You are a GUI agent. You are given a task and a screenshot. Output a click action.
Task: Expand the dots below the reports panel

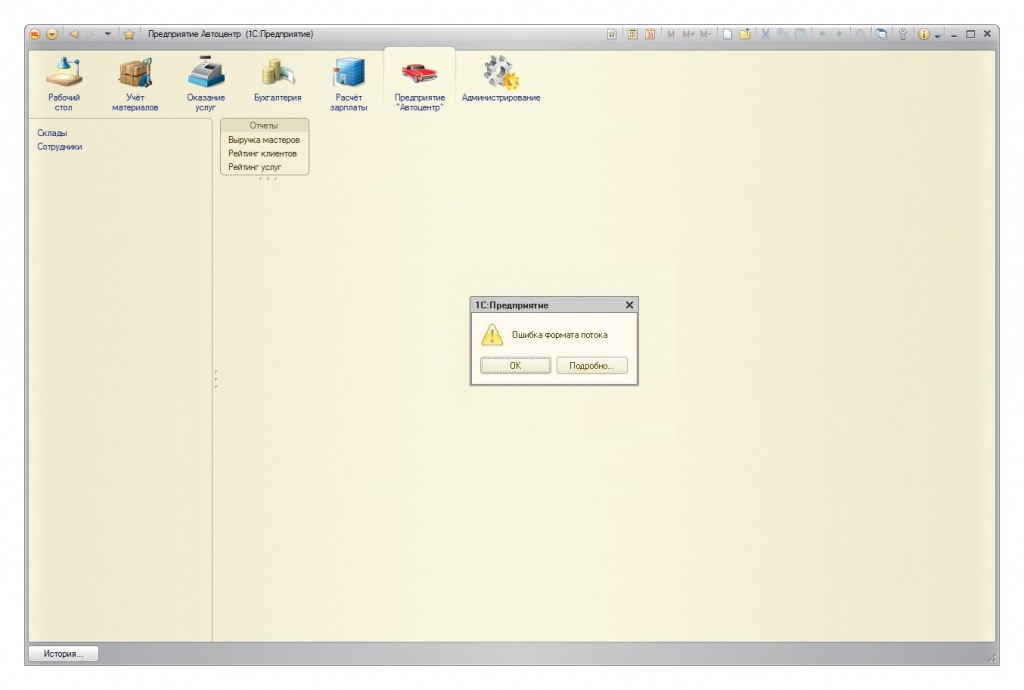pyautogui.click(x=268, y=179)
